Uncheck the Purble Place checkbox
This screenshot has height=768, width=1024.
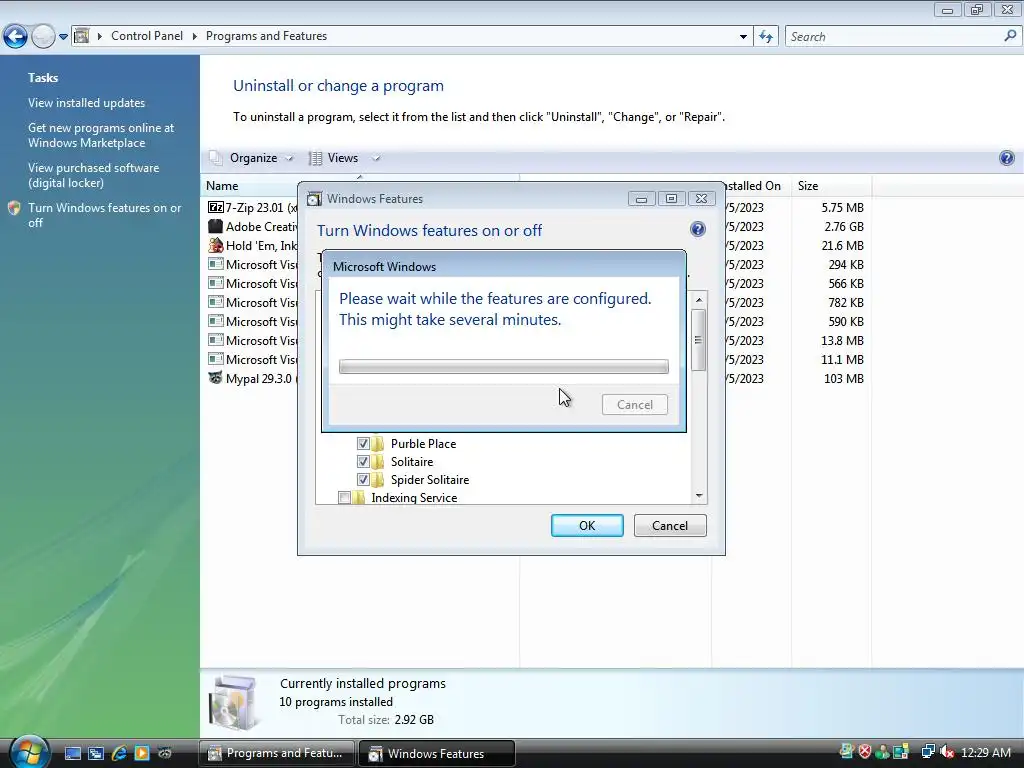click(x=363, y=443)
